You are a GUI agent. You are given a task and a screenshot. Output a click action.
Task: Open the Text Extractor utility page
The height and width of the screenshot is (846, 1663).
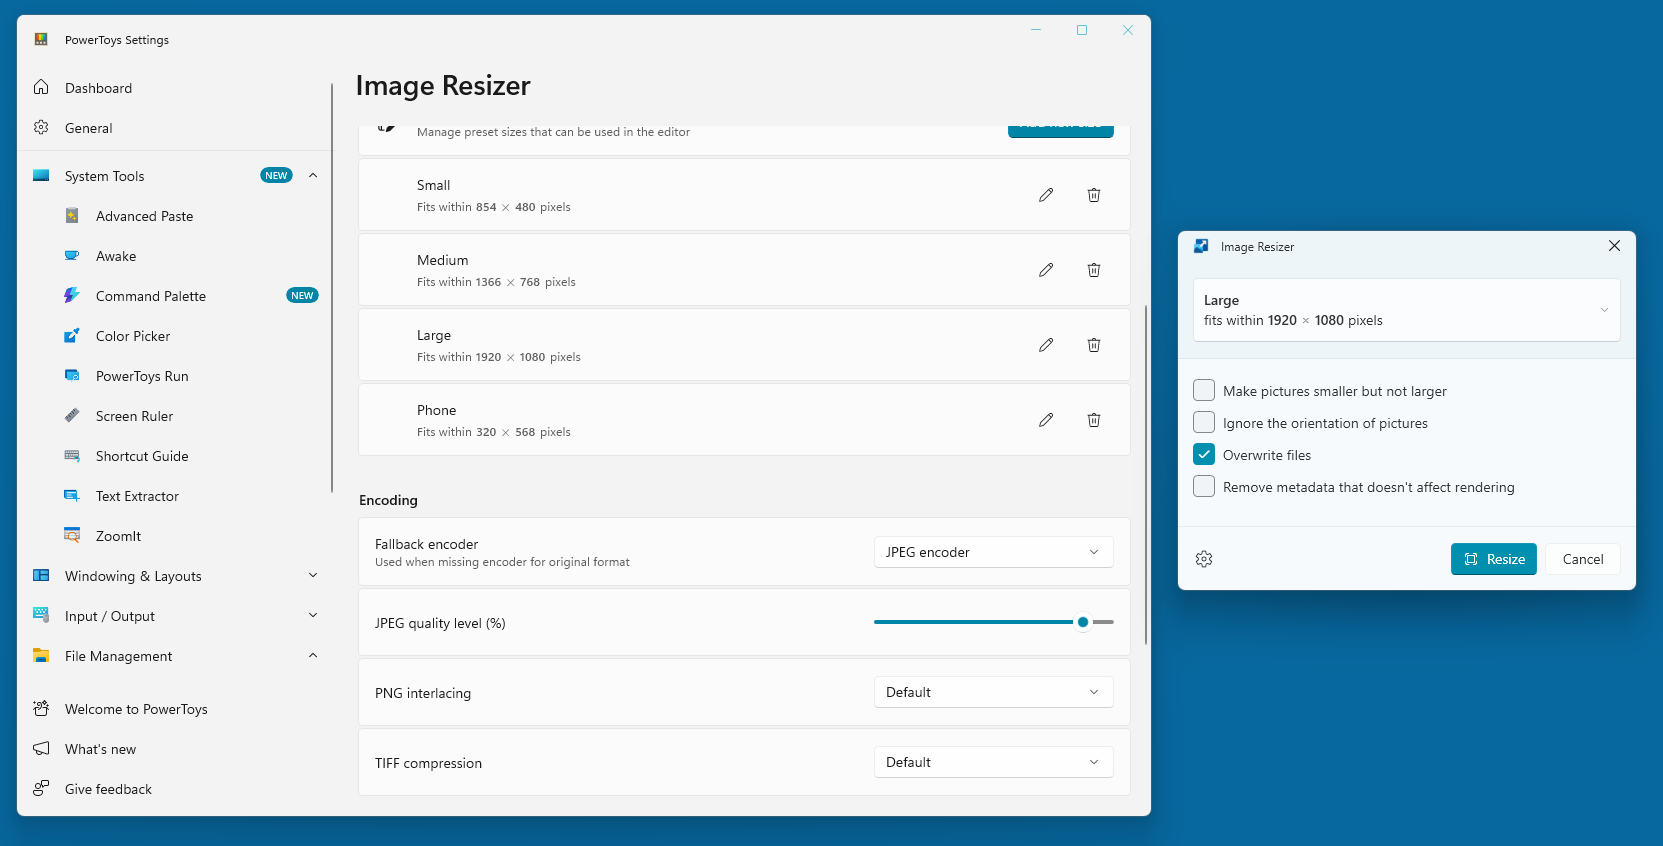pyautogui.click(x=137, y=496)
